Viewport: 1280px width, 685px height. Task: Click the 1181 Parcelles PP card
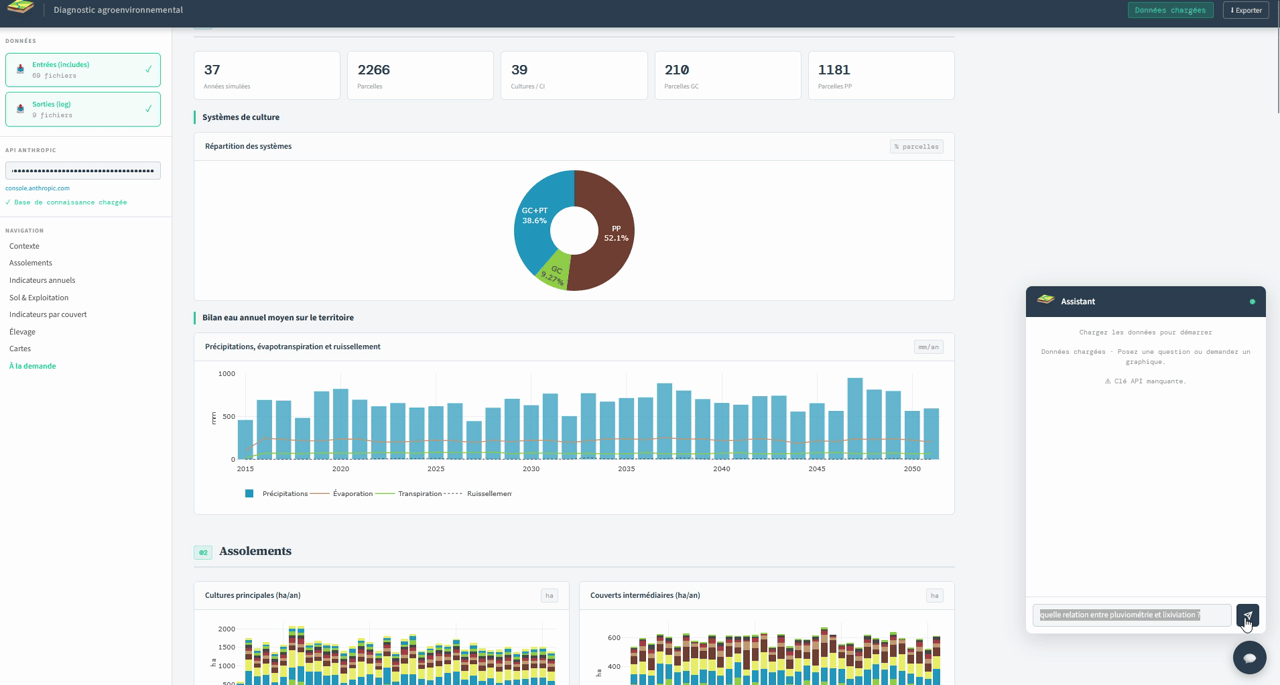point(881,75)
